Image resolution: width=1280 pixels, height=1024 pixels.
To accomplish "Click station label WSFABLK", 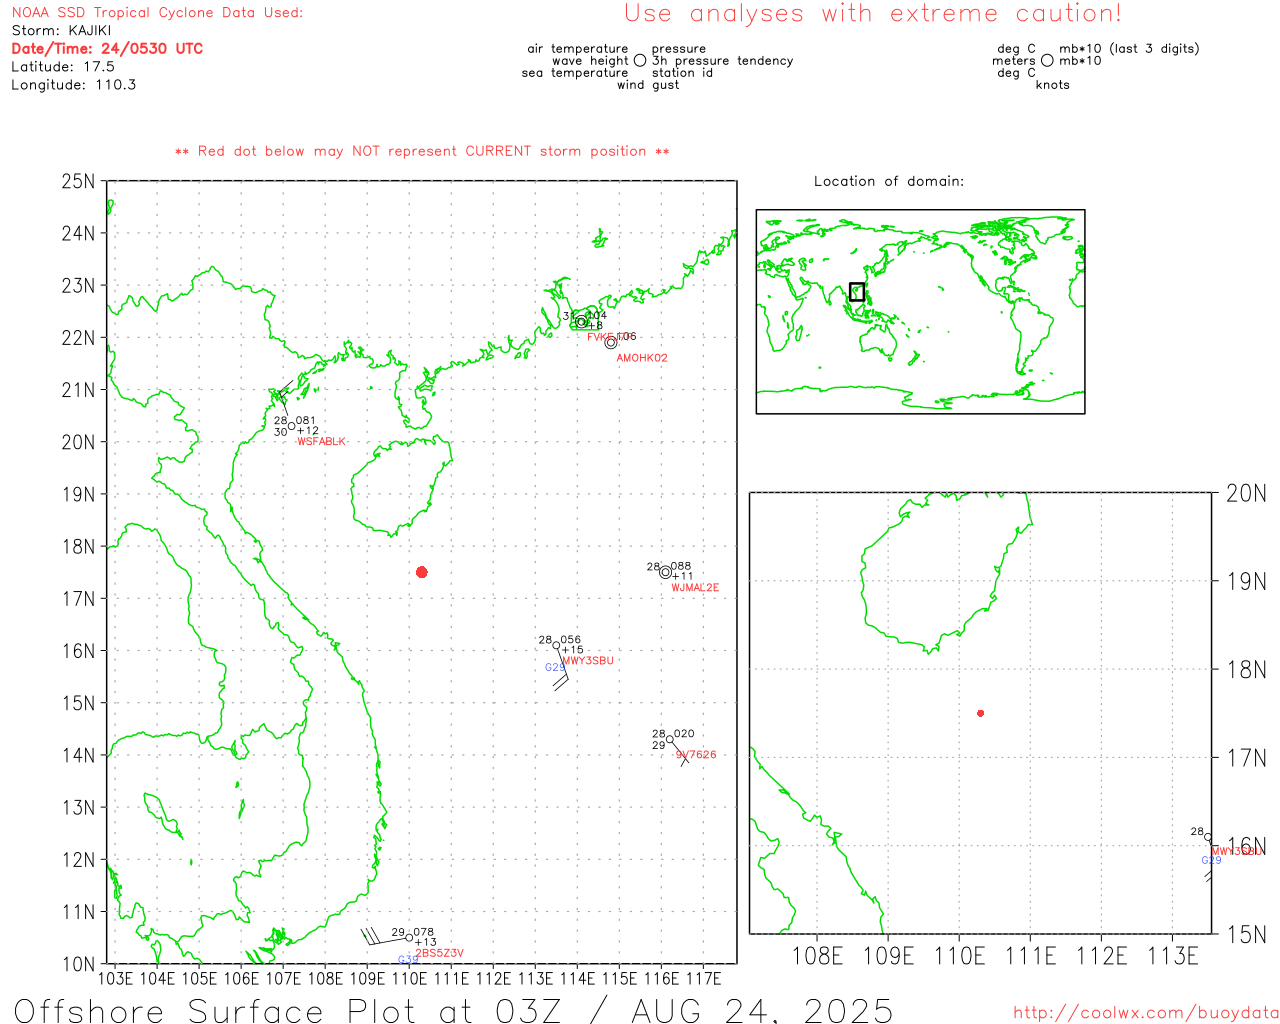I will [x=322, y=442].
